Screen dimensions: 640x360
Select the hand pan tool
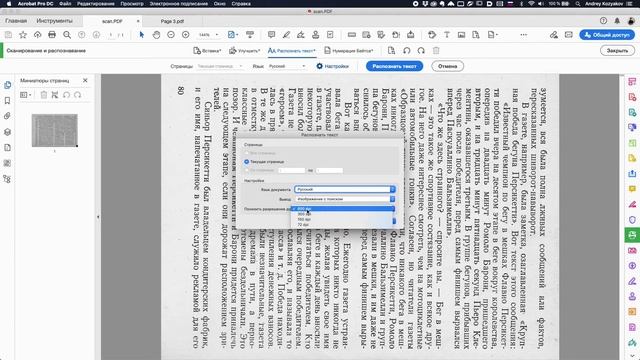point(156,35)
